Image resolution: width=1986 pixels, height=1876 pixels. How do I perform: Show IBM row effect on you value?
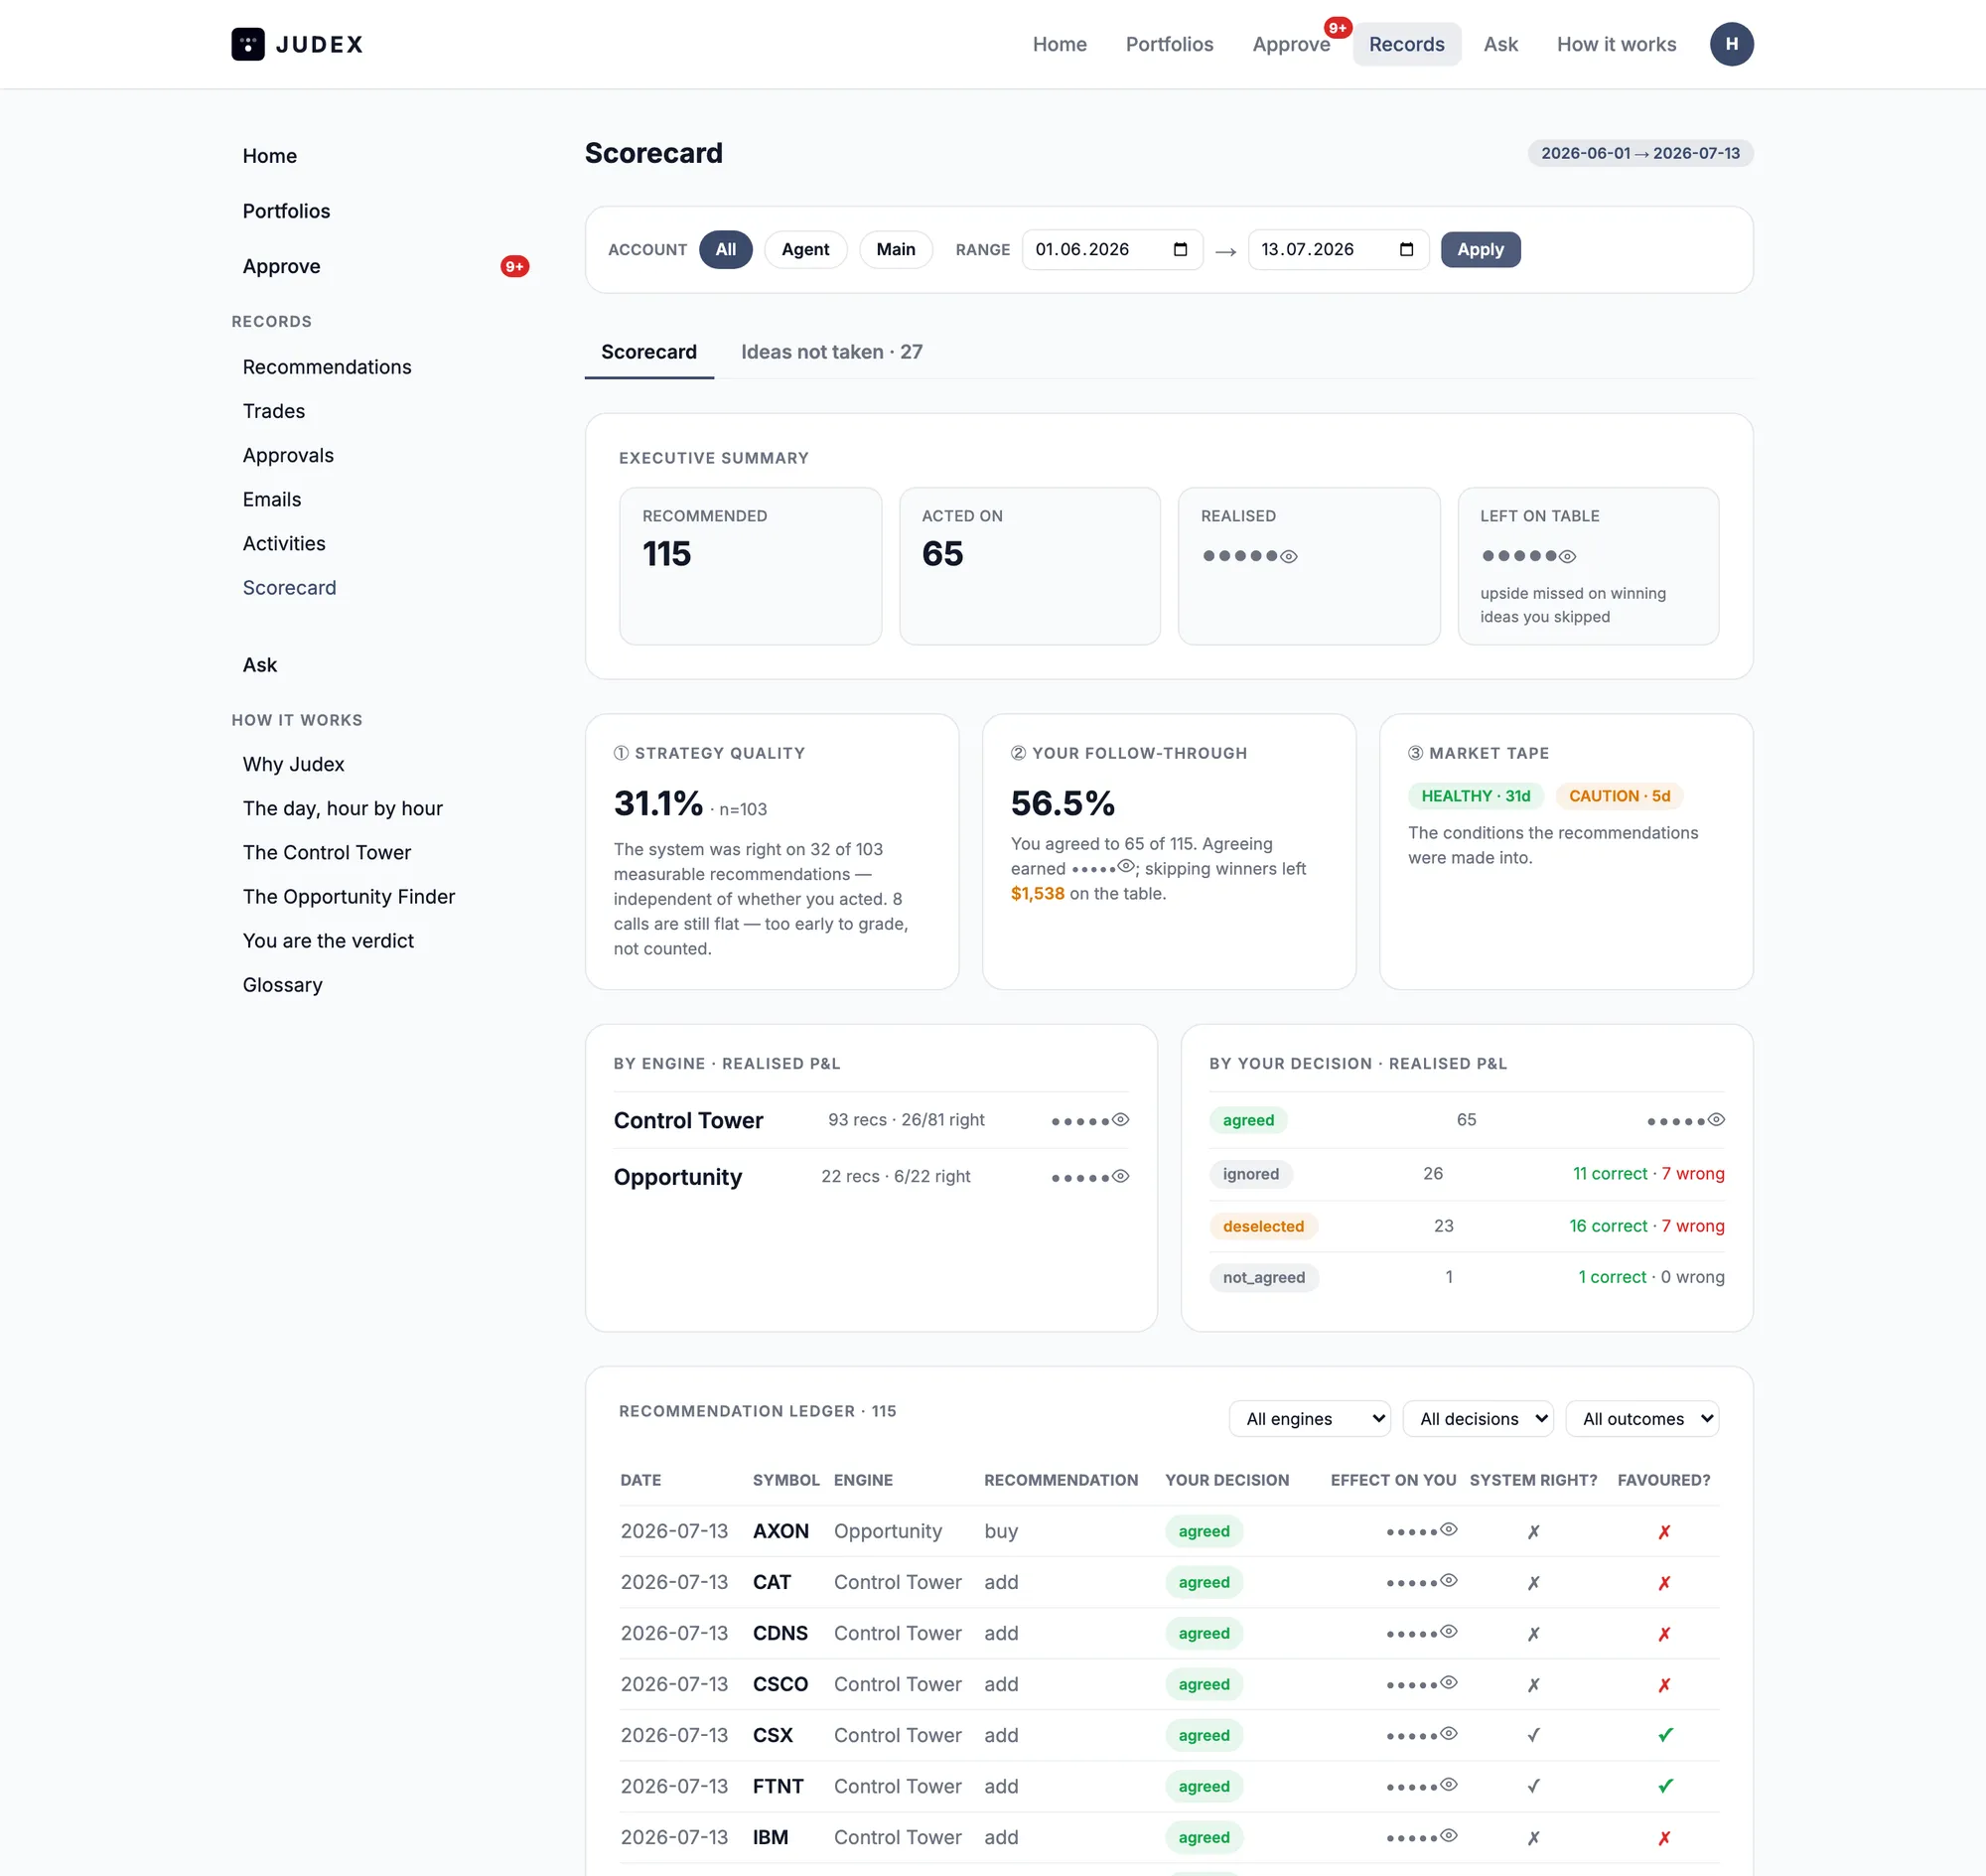click(x=1448, y=1835)
